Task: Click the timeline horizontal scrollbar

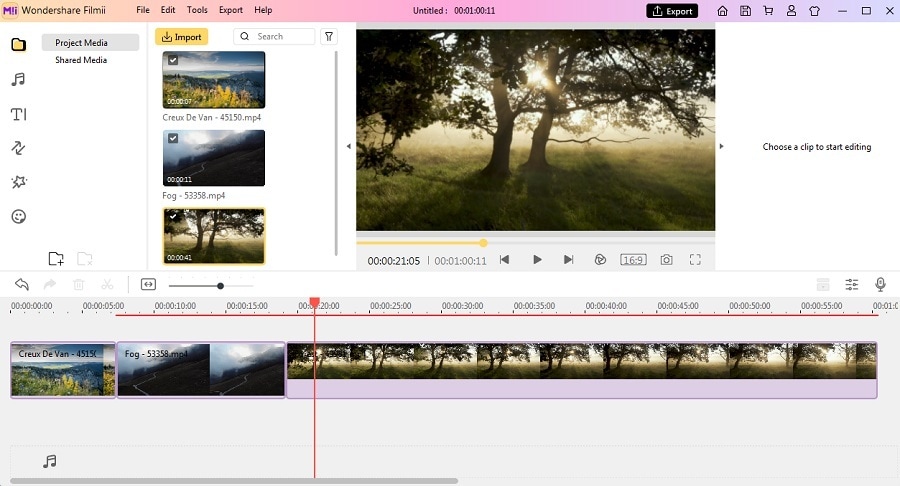Action: click(234, 481)
